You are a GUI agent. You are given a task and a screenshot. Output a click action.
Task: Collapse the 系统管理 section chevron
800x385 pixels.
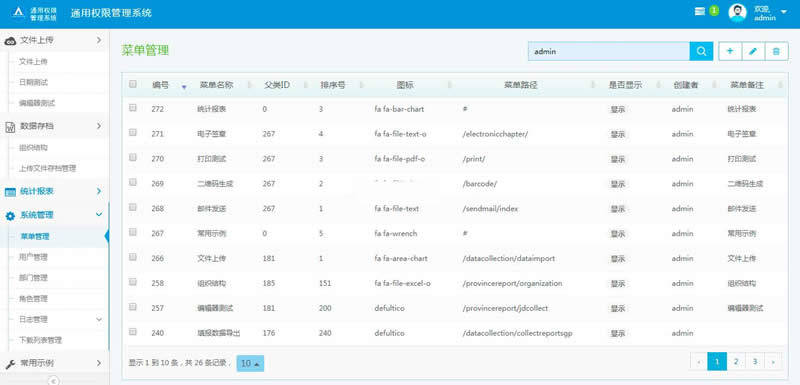pyautogui.click(x=99, y=215)
